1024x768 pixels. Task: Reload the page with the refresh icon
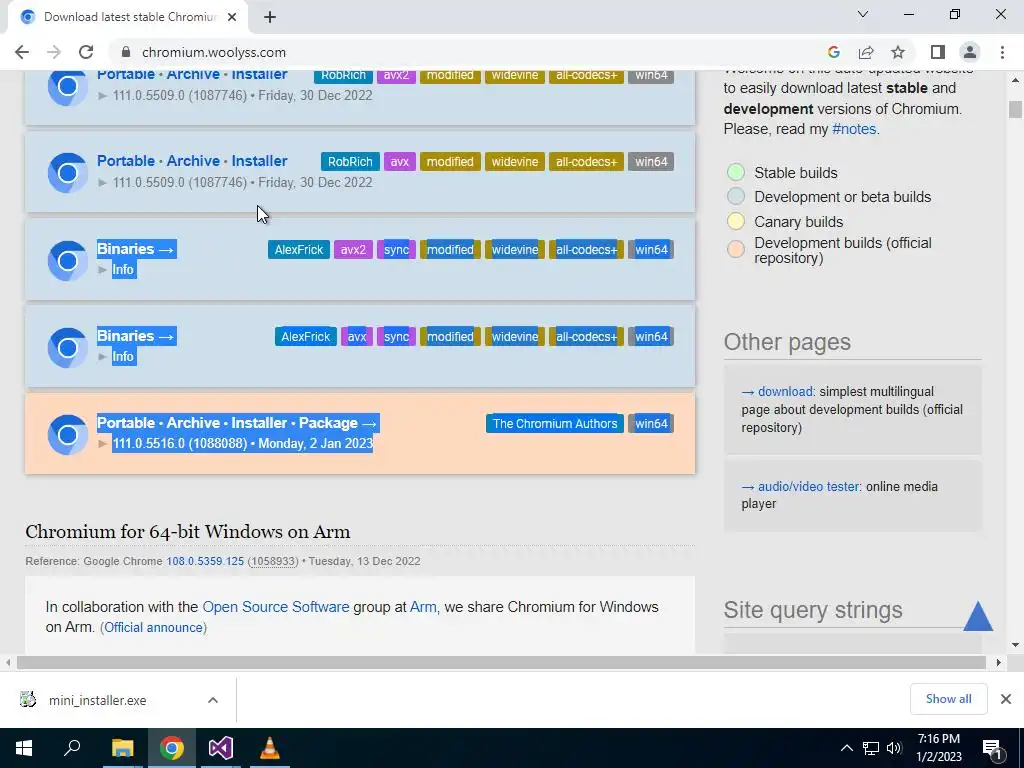[x=86, y=52]
